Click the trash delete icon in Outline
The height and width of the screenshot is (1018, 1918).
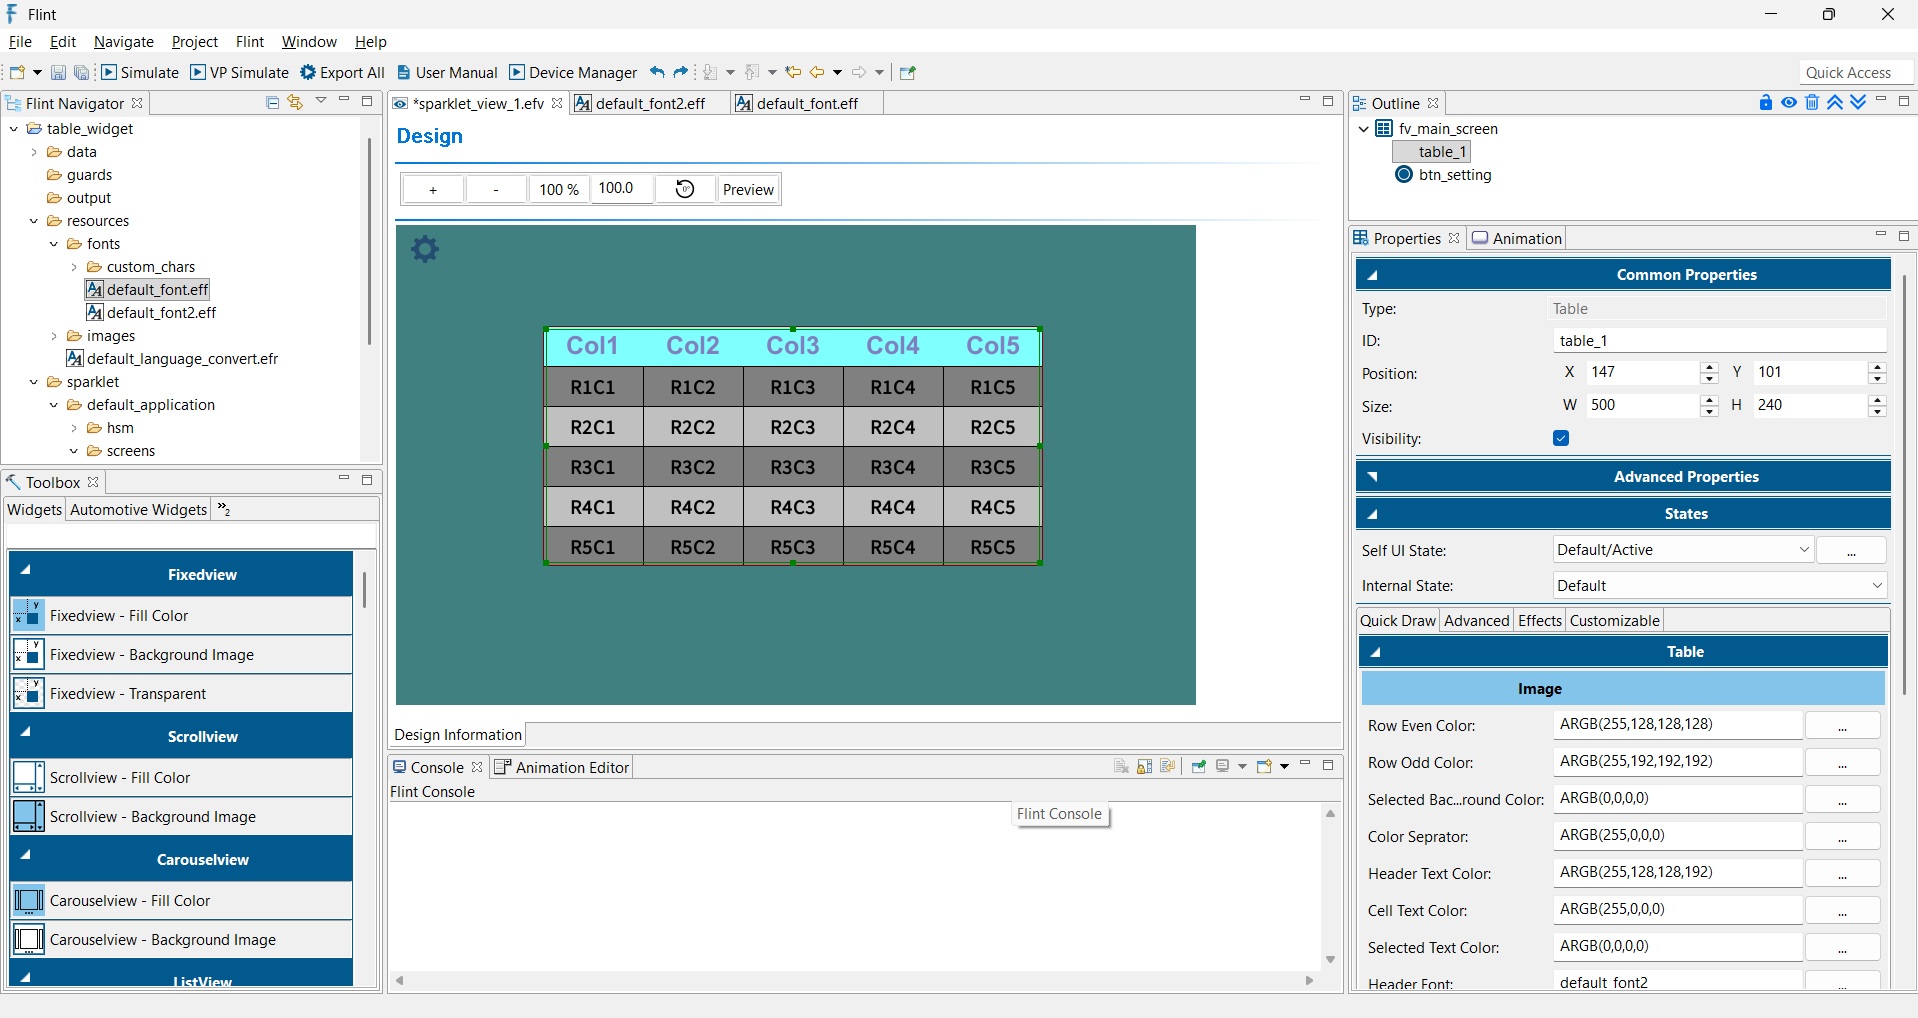1812,103
